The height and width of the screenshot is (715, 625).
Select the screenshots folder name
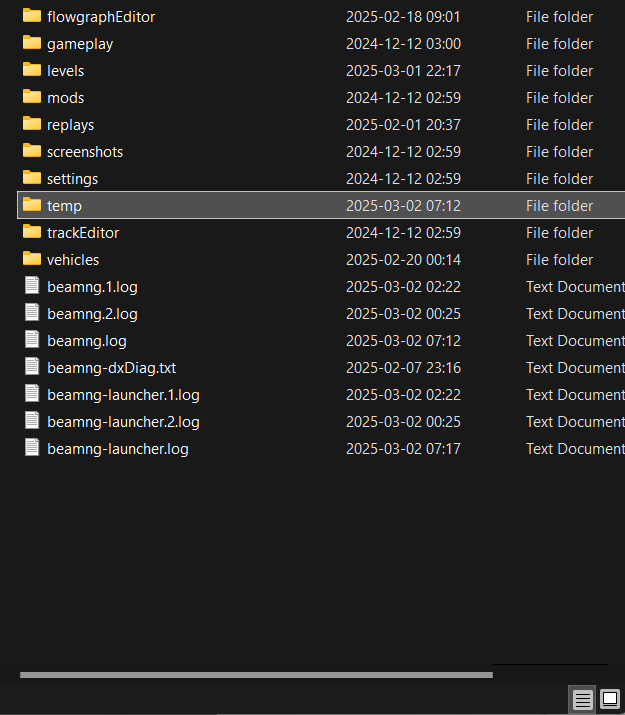coord(85,151)
